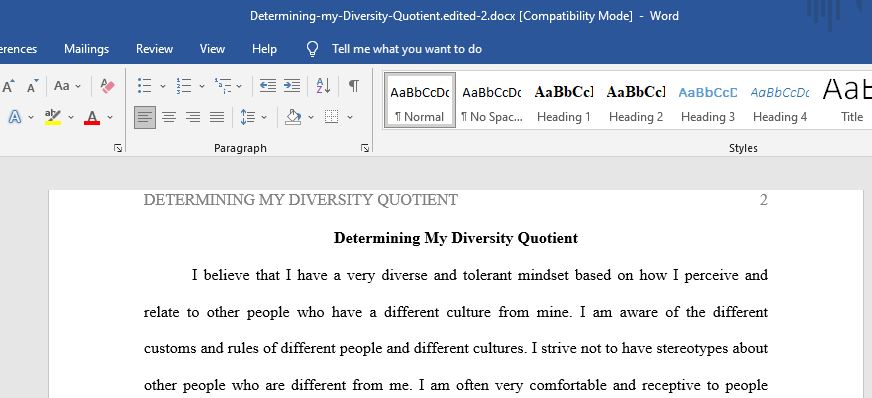872x398 pixels.
Task: Click the Grow Font icon
Action: [8, 86]
